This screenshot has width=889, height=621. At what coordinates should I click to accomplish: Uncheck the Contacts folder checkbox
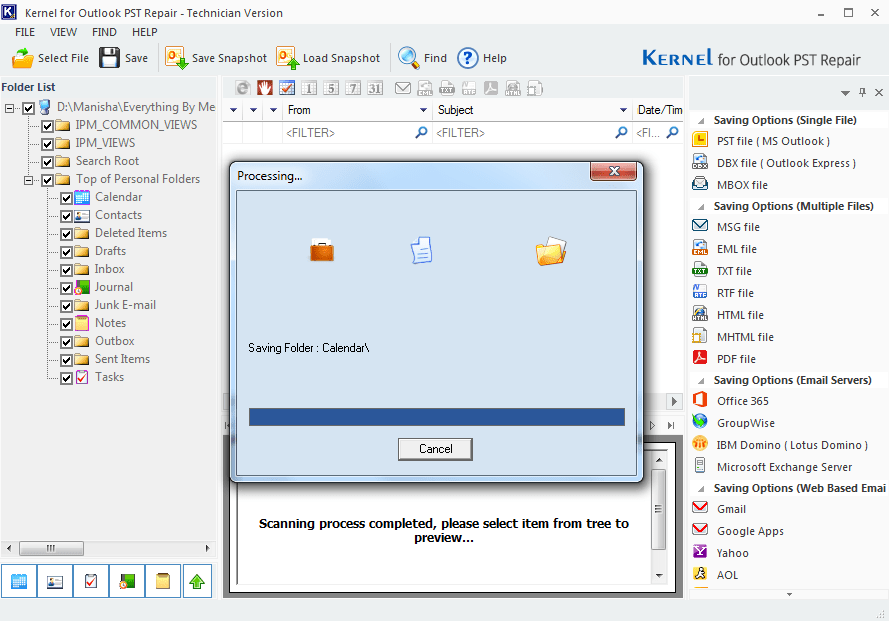tap(66, 216)
